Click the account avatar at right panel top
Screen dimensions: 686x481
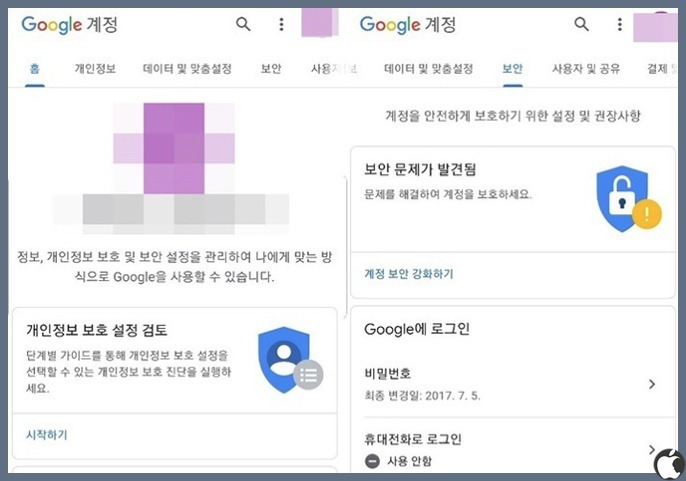point(655,26)
